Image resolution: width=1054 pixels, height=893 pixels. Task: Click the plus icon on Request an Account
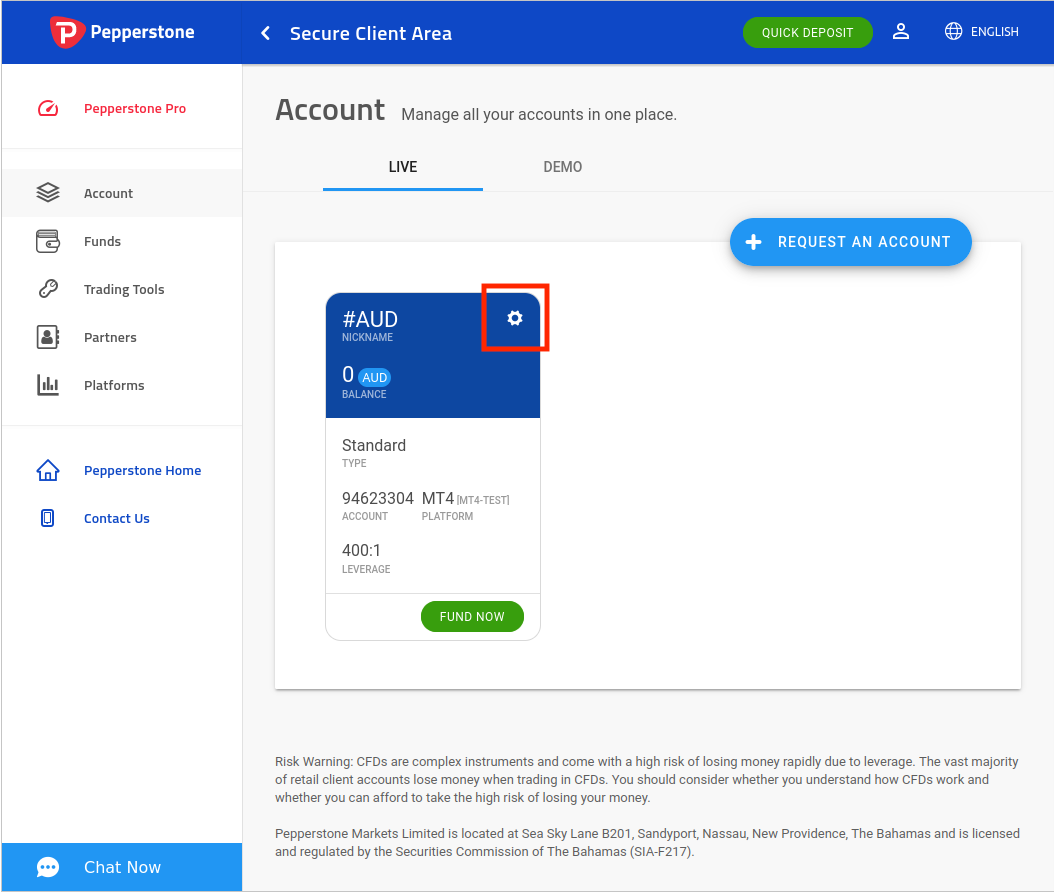754,242
